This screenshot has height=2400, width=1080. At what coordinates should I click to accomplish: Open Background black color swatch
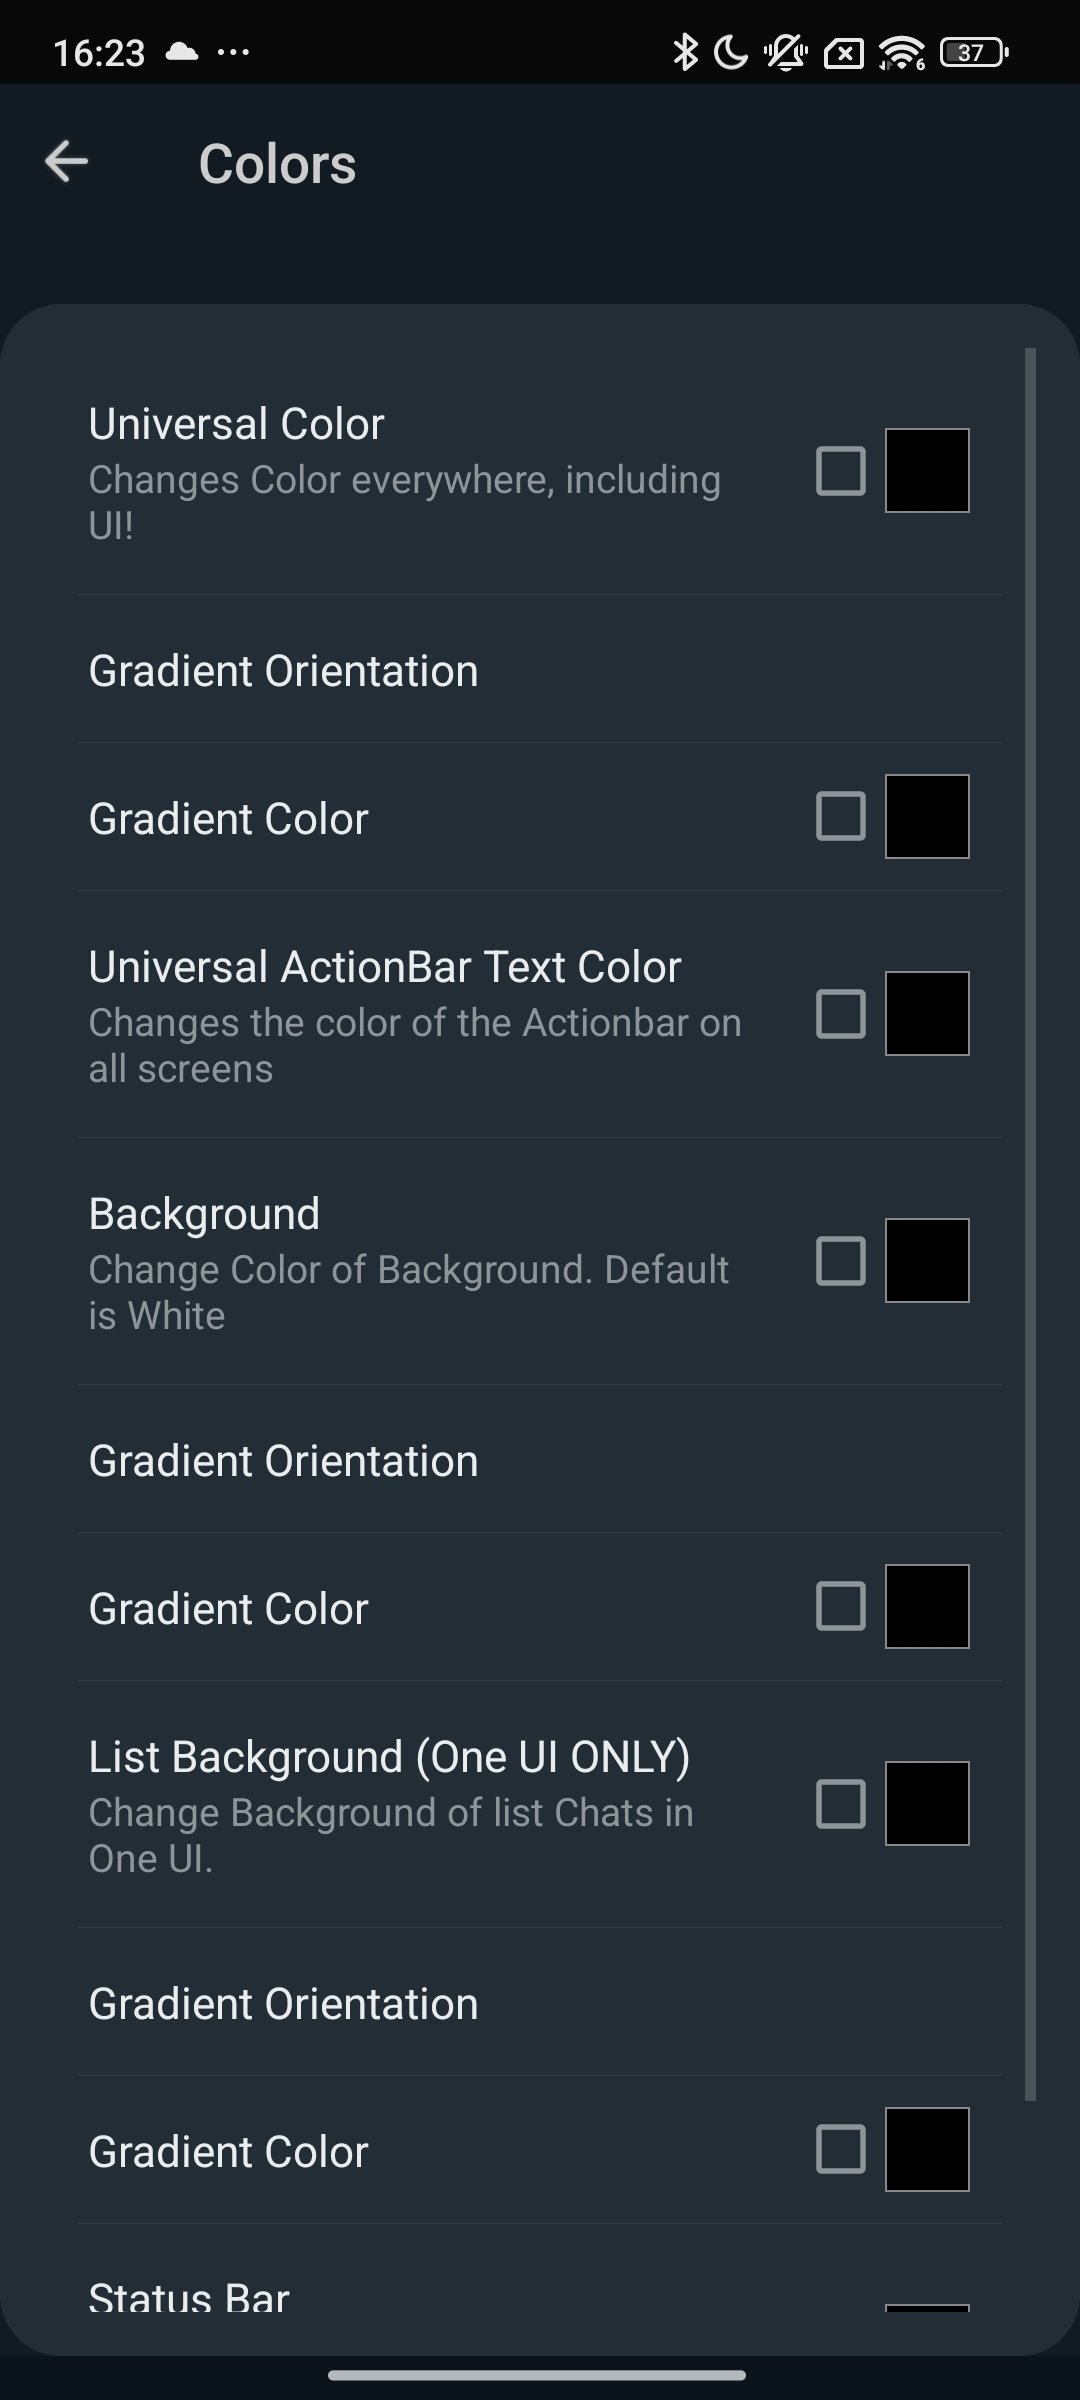coord(927,1261)
